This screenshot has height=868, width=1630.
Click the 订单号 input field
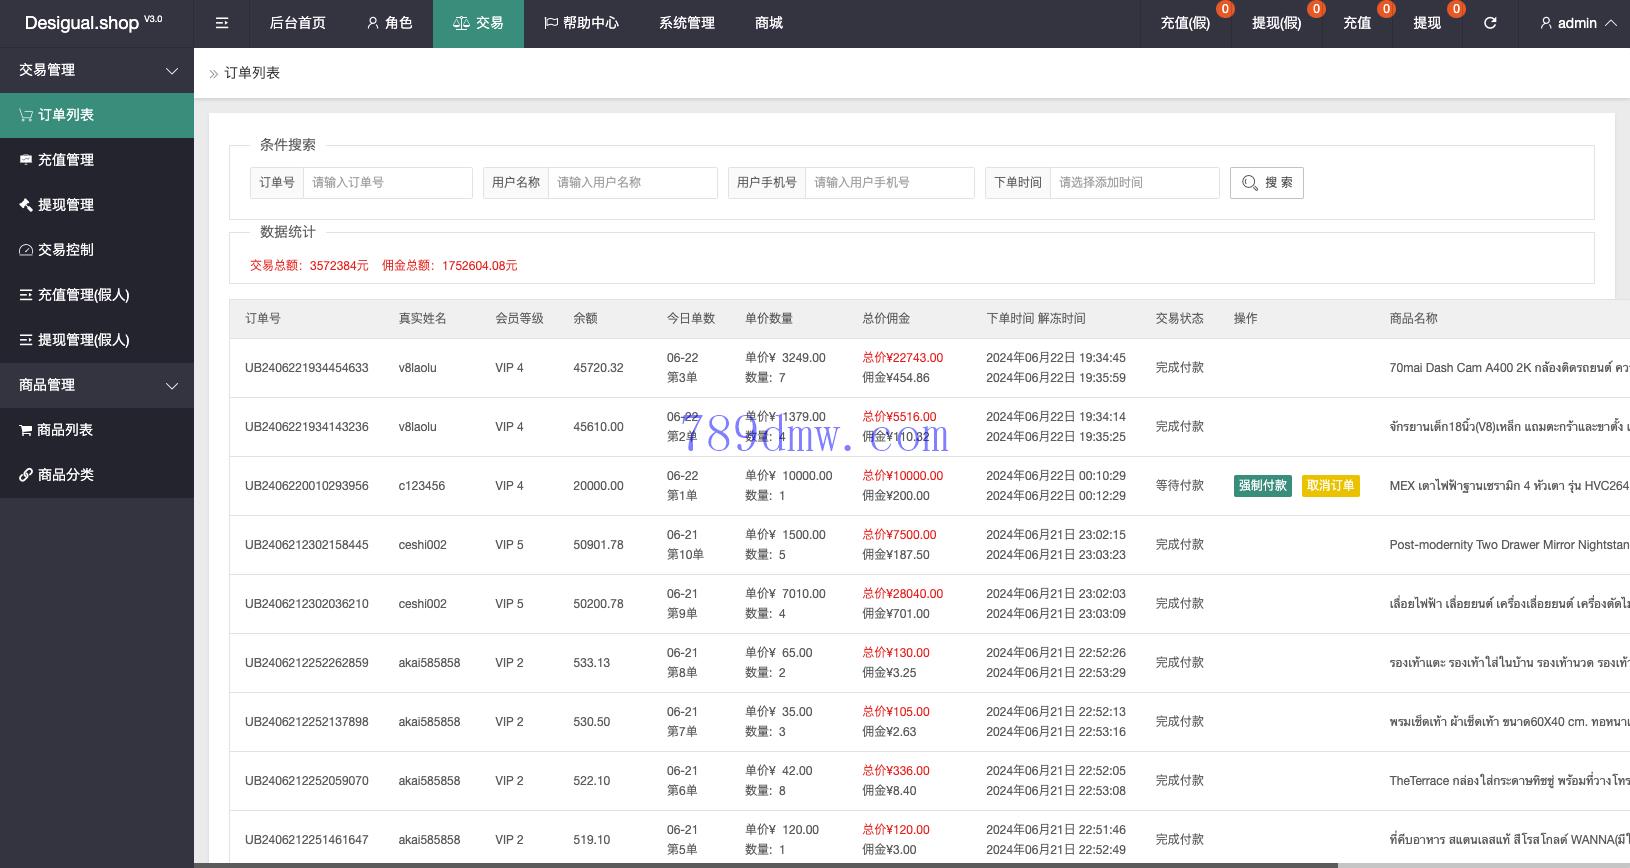click(x=387, y=183)
